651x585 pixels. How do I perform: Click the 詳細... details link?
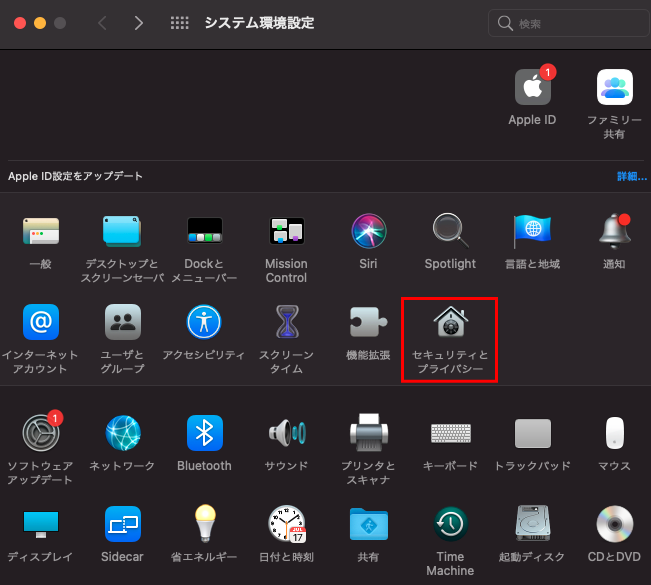(631, 176)
